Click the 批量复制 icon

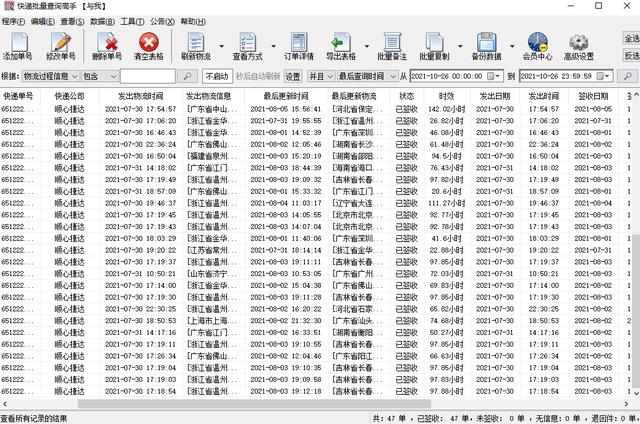point(434,42)
